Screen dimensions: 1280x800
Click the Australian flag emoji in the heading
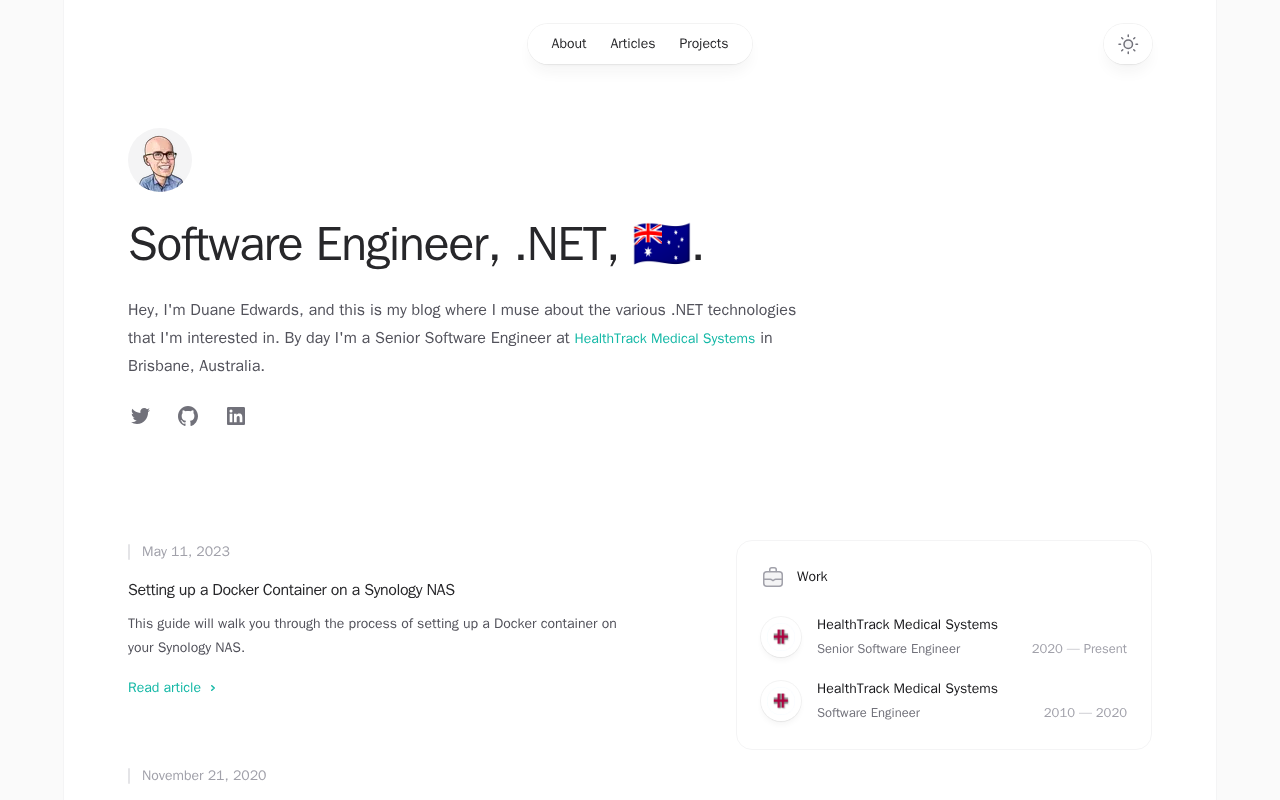pyautogui.click(x=662, y=244)
